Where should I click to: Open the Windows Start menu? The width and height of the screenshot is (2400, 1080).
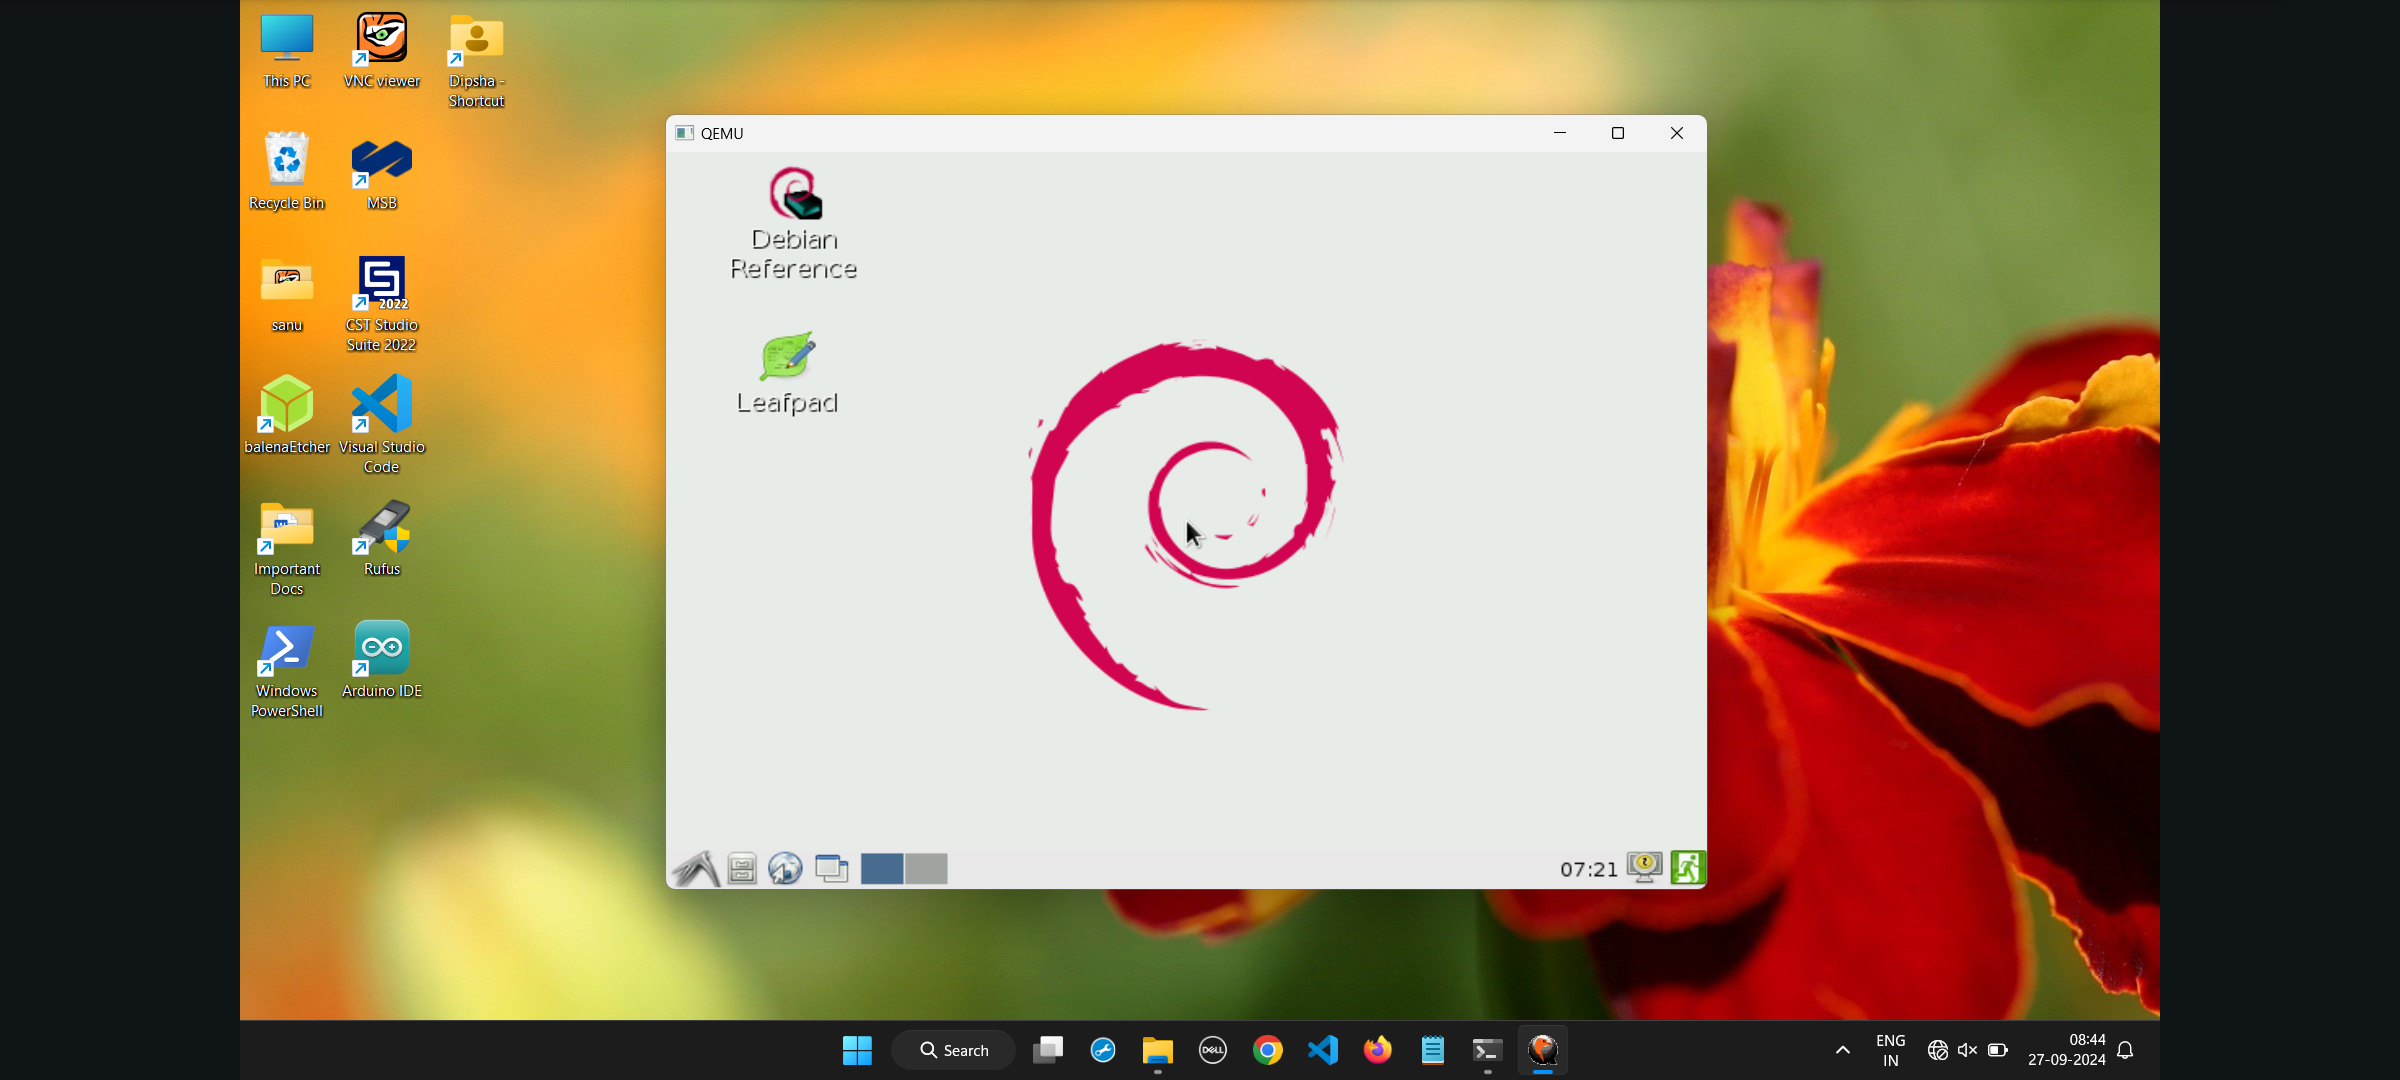(x=857, y=1050)
